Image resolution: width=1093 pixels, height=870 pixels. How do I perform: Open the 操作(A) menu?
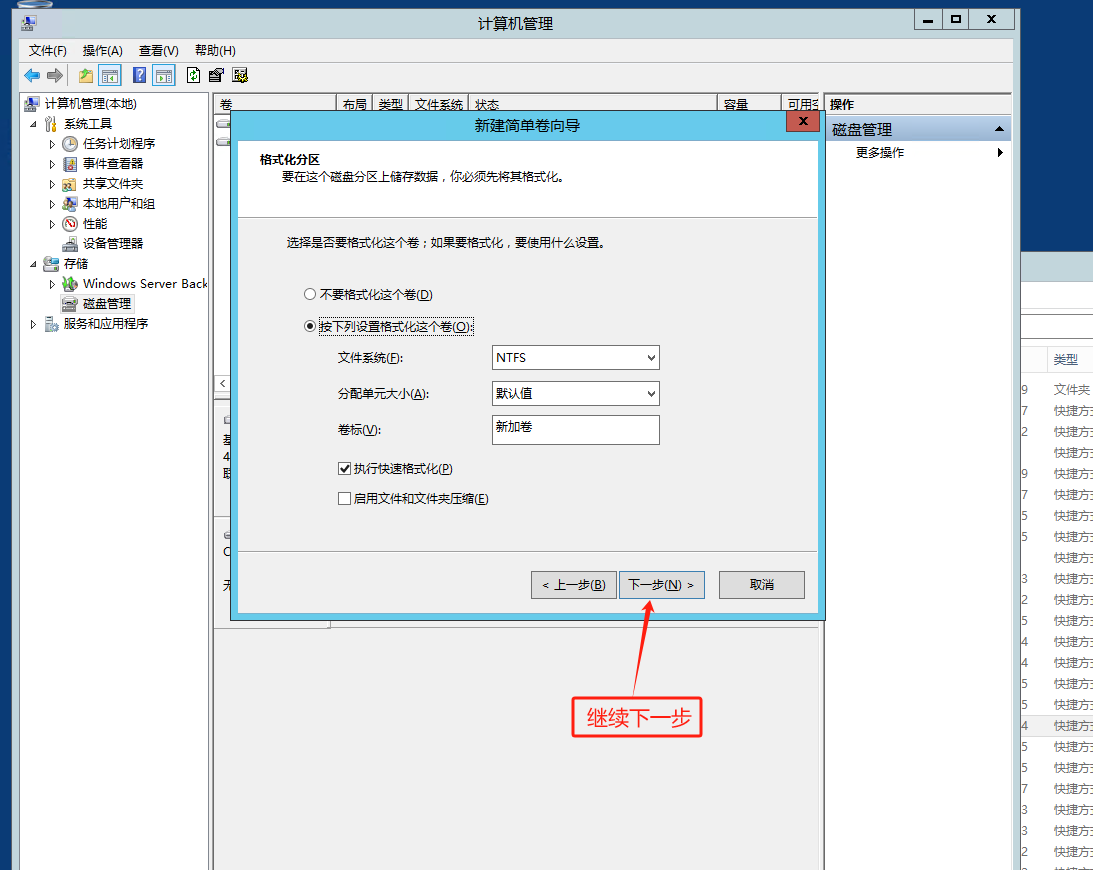(102, 51)
